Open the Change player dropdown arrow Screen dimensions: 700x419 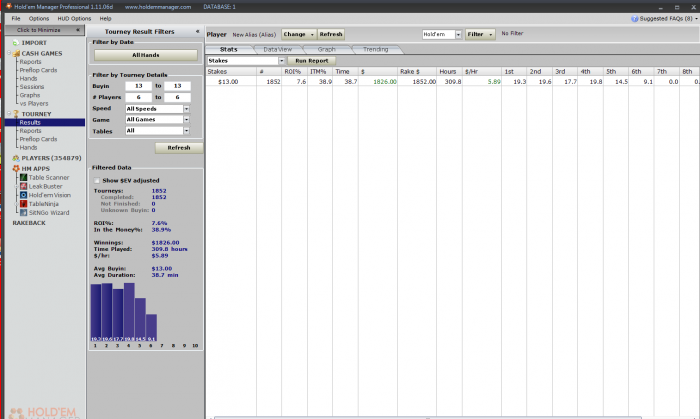312,34
